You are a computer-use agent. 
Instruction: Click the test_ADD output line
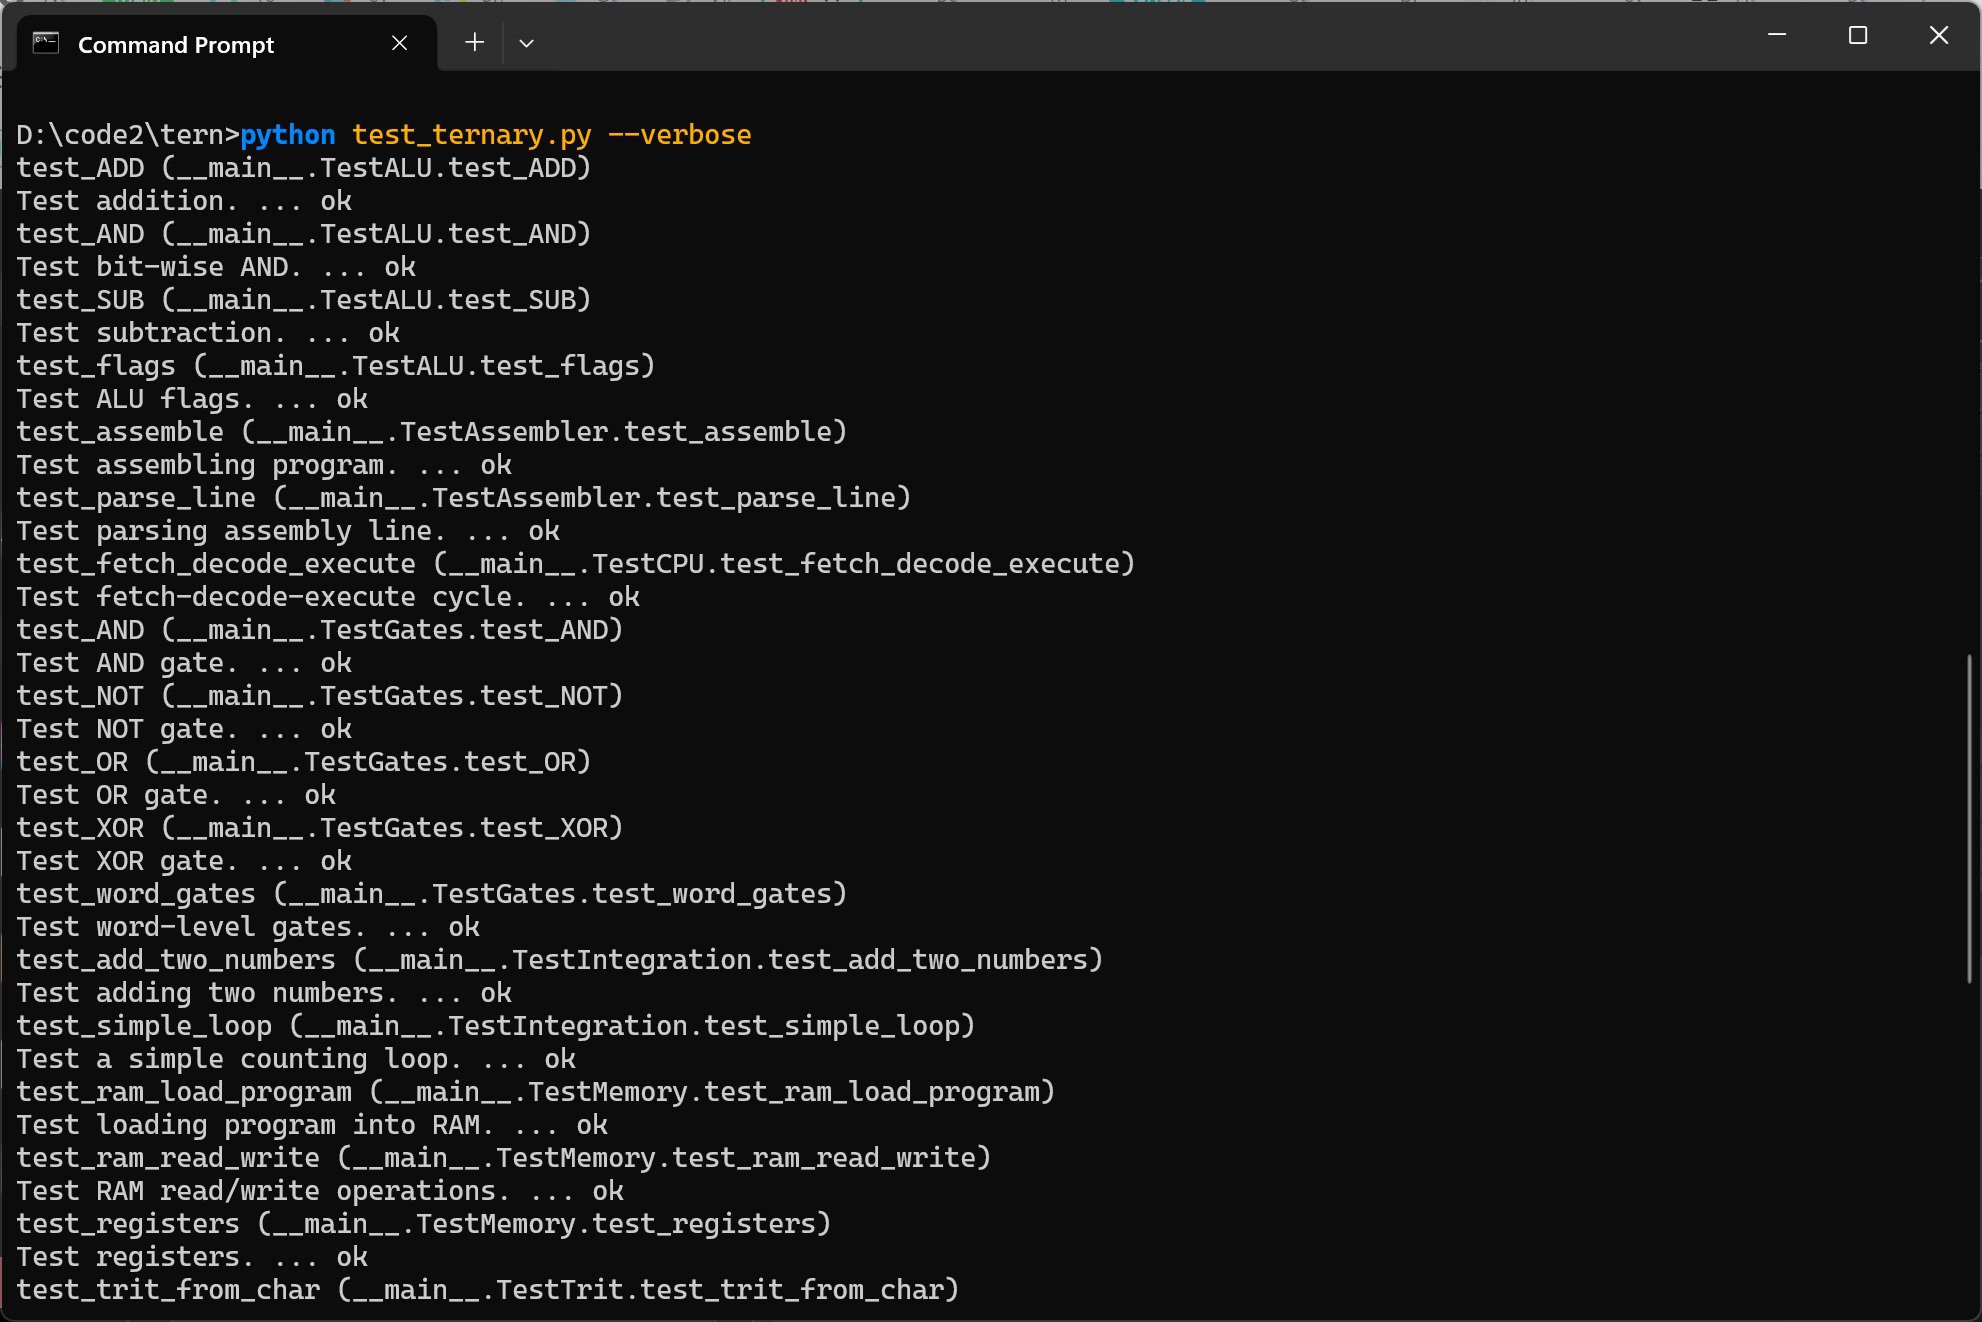[300, 167]
